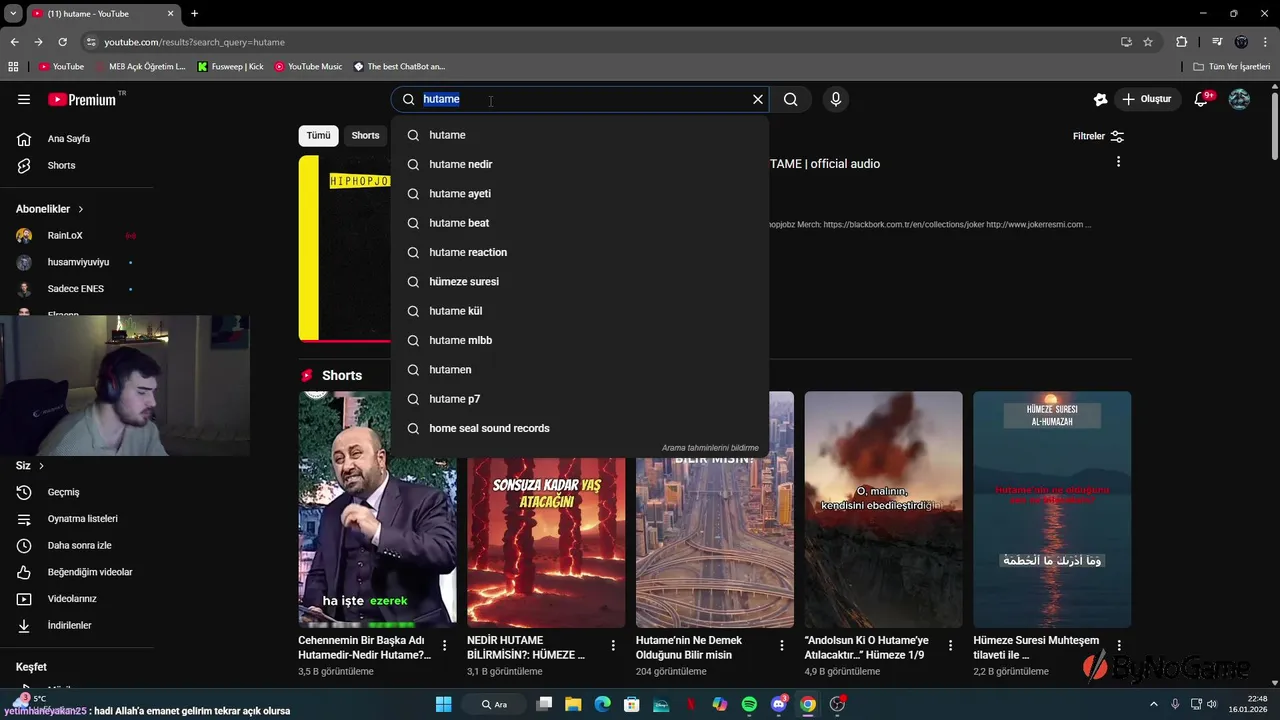Open Tüm Yer İşaretleri bookmarks folder

coord(1232,67)
